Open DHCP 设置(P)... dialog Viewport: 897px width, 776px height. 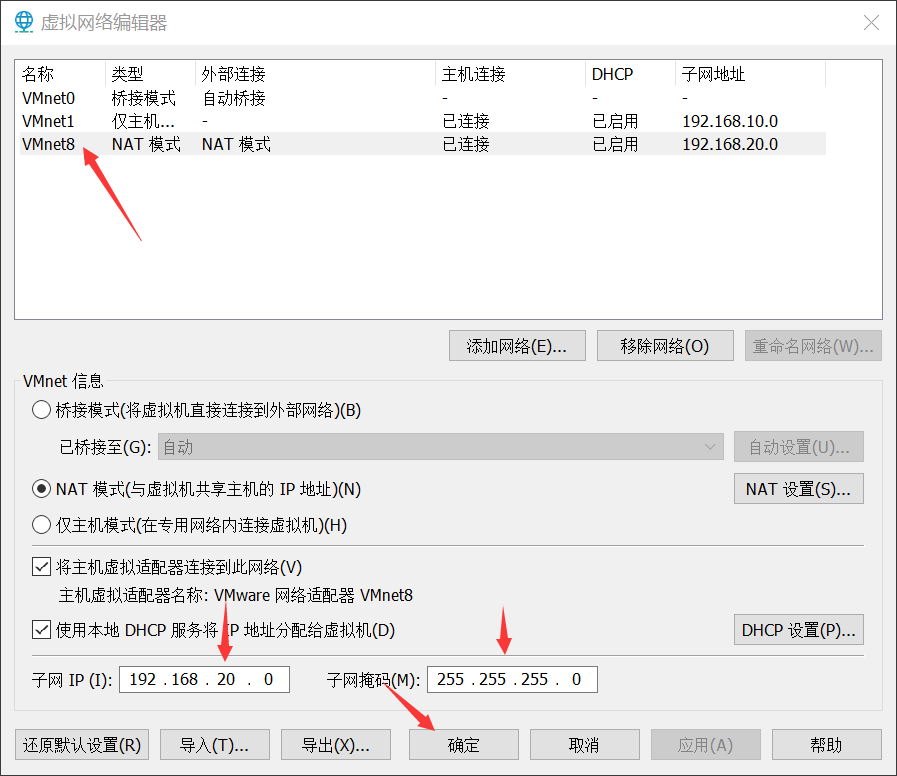click(799, 630)
